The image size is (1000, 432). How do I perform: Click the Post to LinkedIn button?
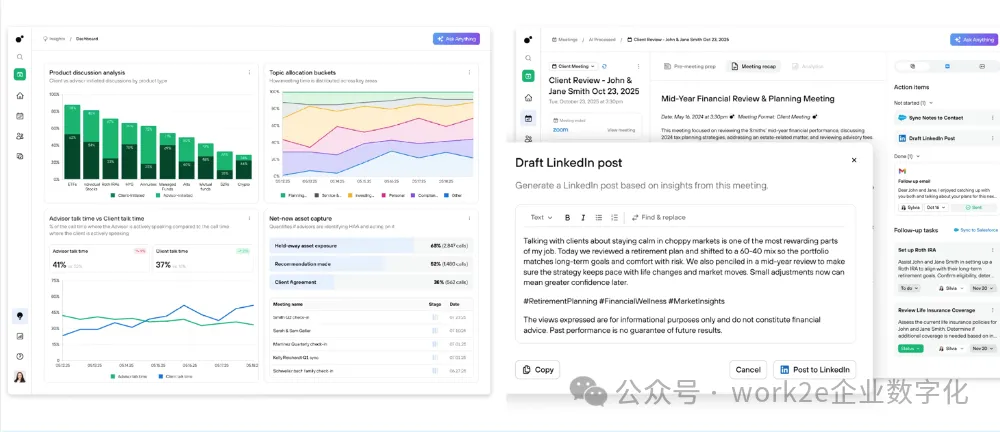tap(814, 369)
